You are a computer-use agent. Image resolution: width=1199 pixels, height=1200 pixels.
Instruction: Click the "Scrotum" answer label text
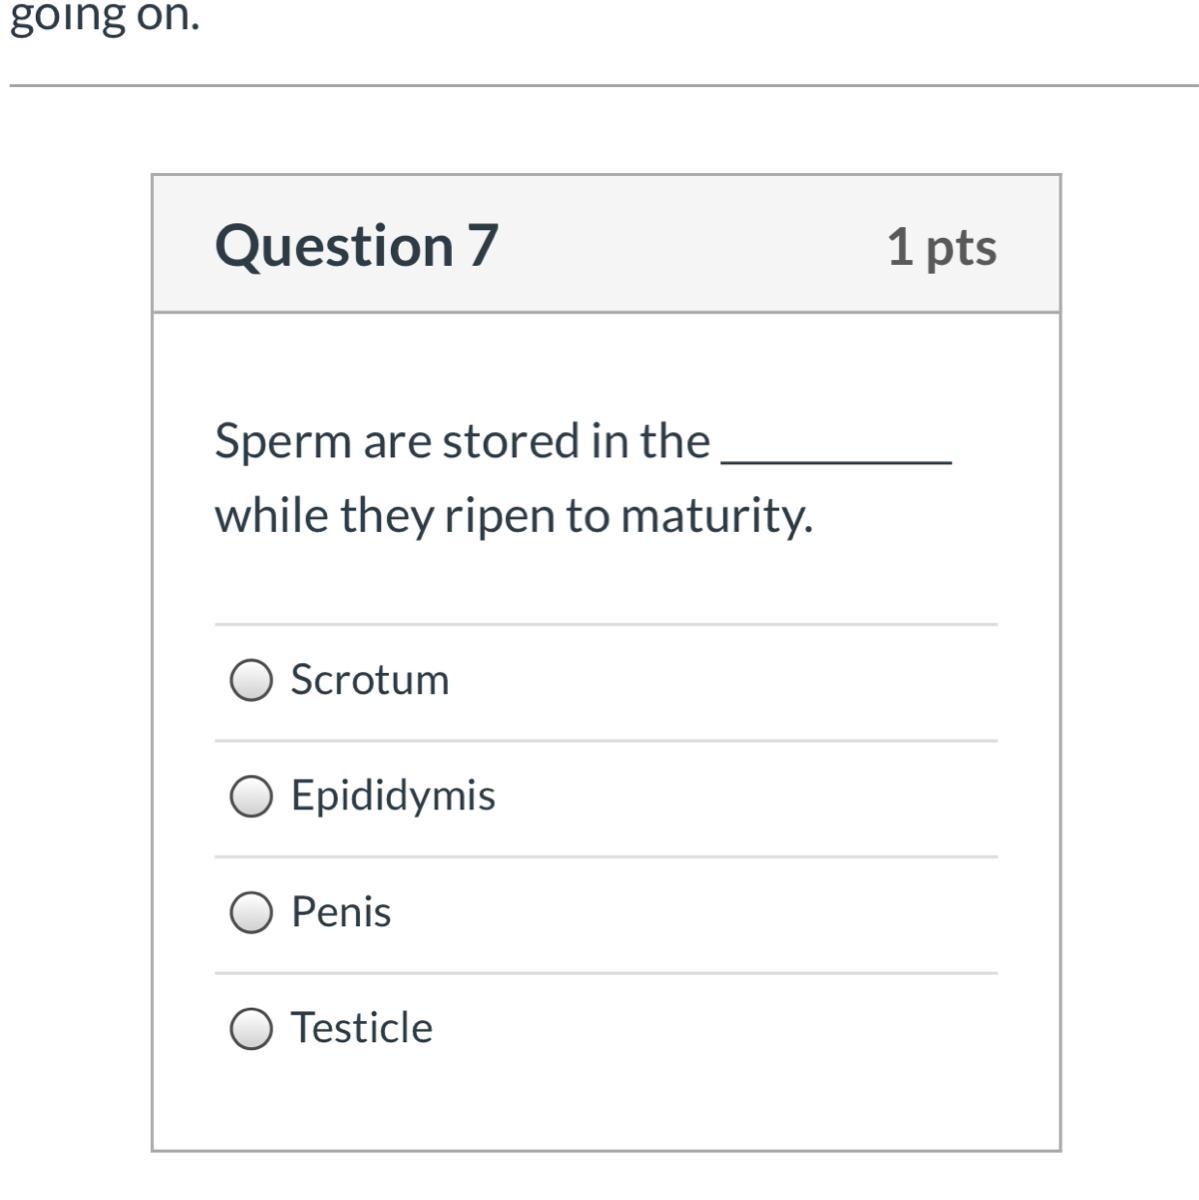tap(370, 680)
